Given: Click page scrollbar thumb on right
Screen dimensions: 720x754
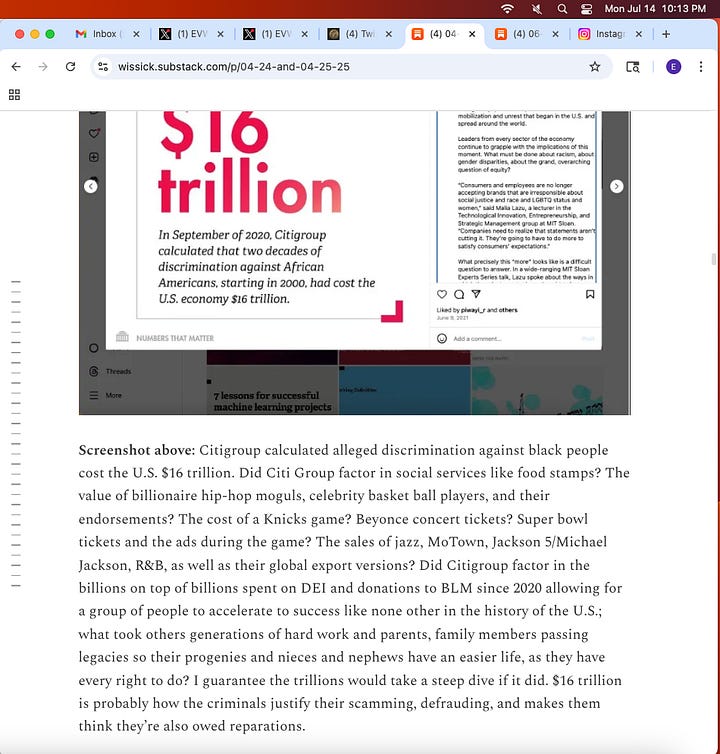Looking at the screenshot, I should click(714, 259).
